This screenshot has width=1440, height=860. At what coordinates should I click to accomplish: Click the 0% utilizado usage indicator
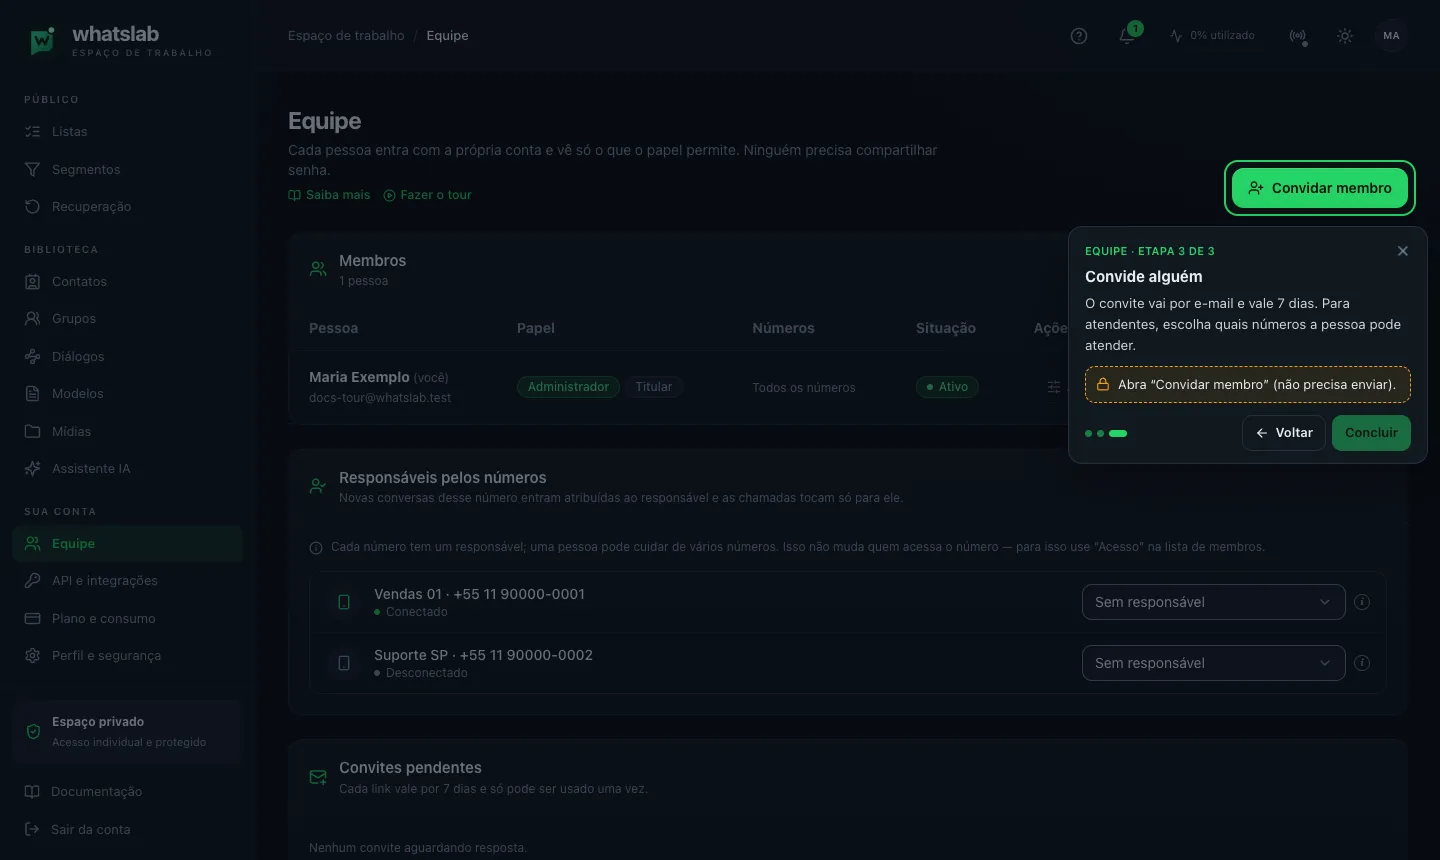pyautogui.click(x=1212, y=36)
